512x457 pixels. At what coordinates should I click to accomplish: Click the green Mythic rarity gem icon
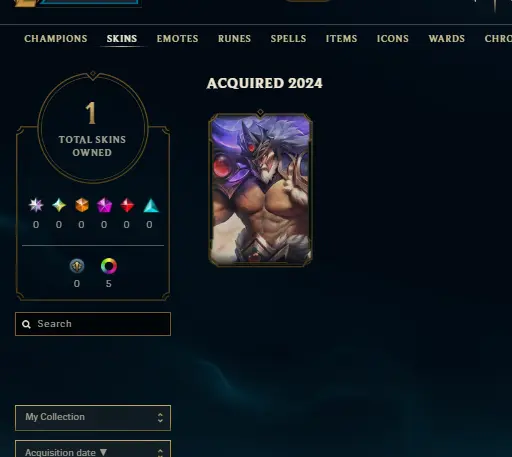(59, 205)
